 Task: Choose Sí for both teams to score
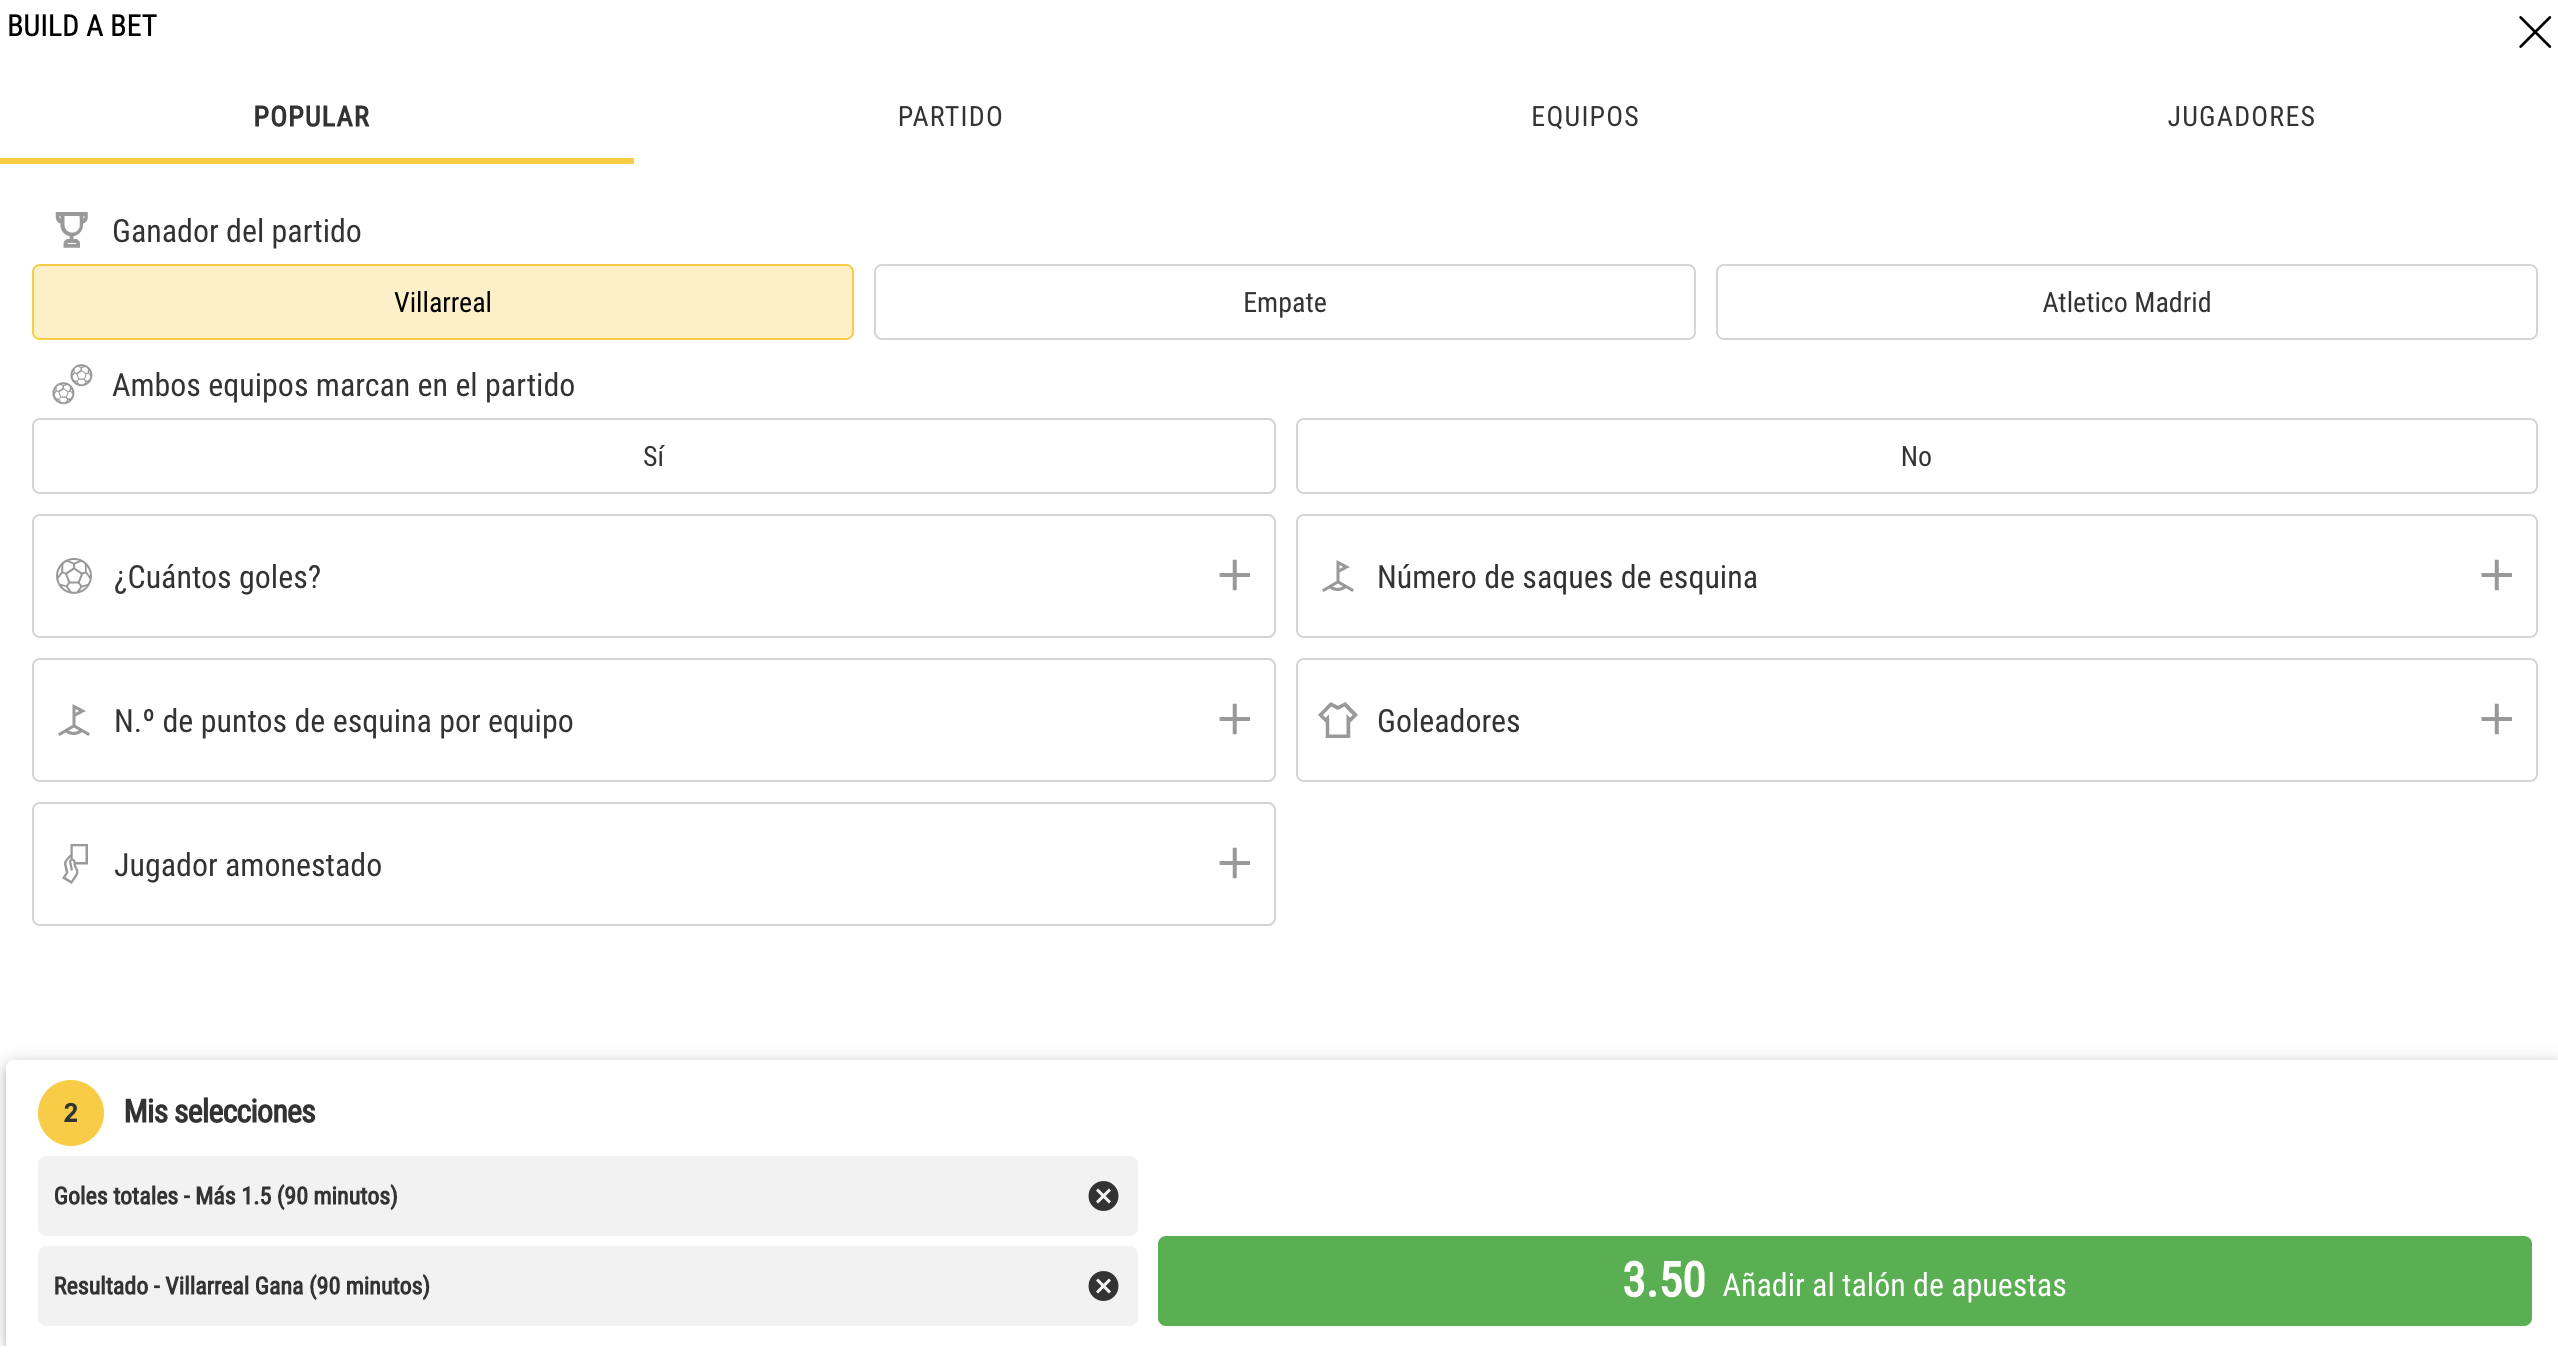[x=654, y=456]
